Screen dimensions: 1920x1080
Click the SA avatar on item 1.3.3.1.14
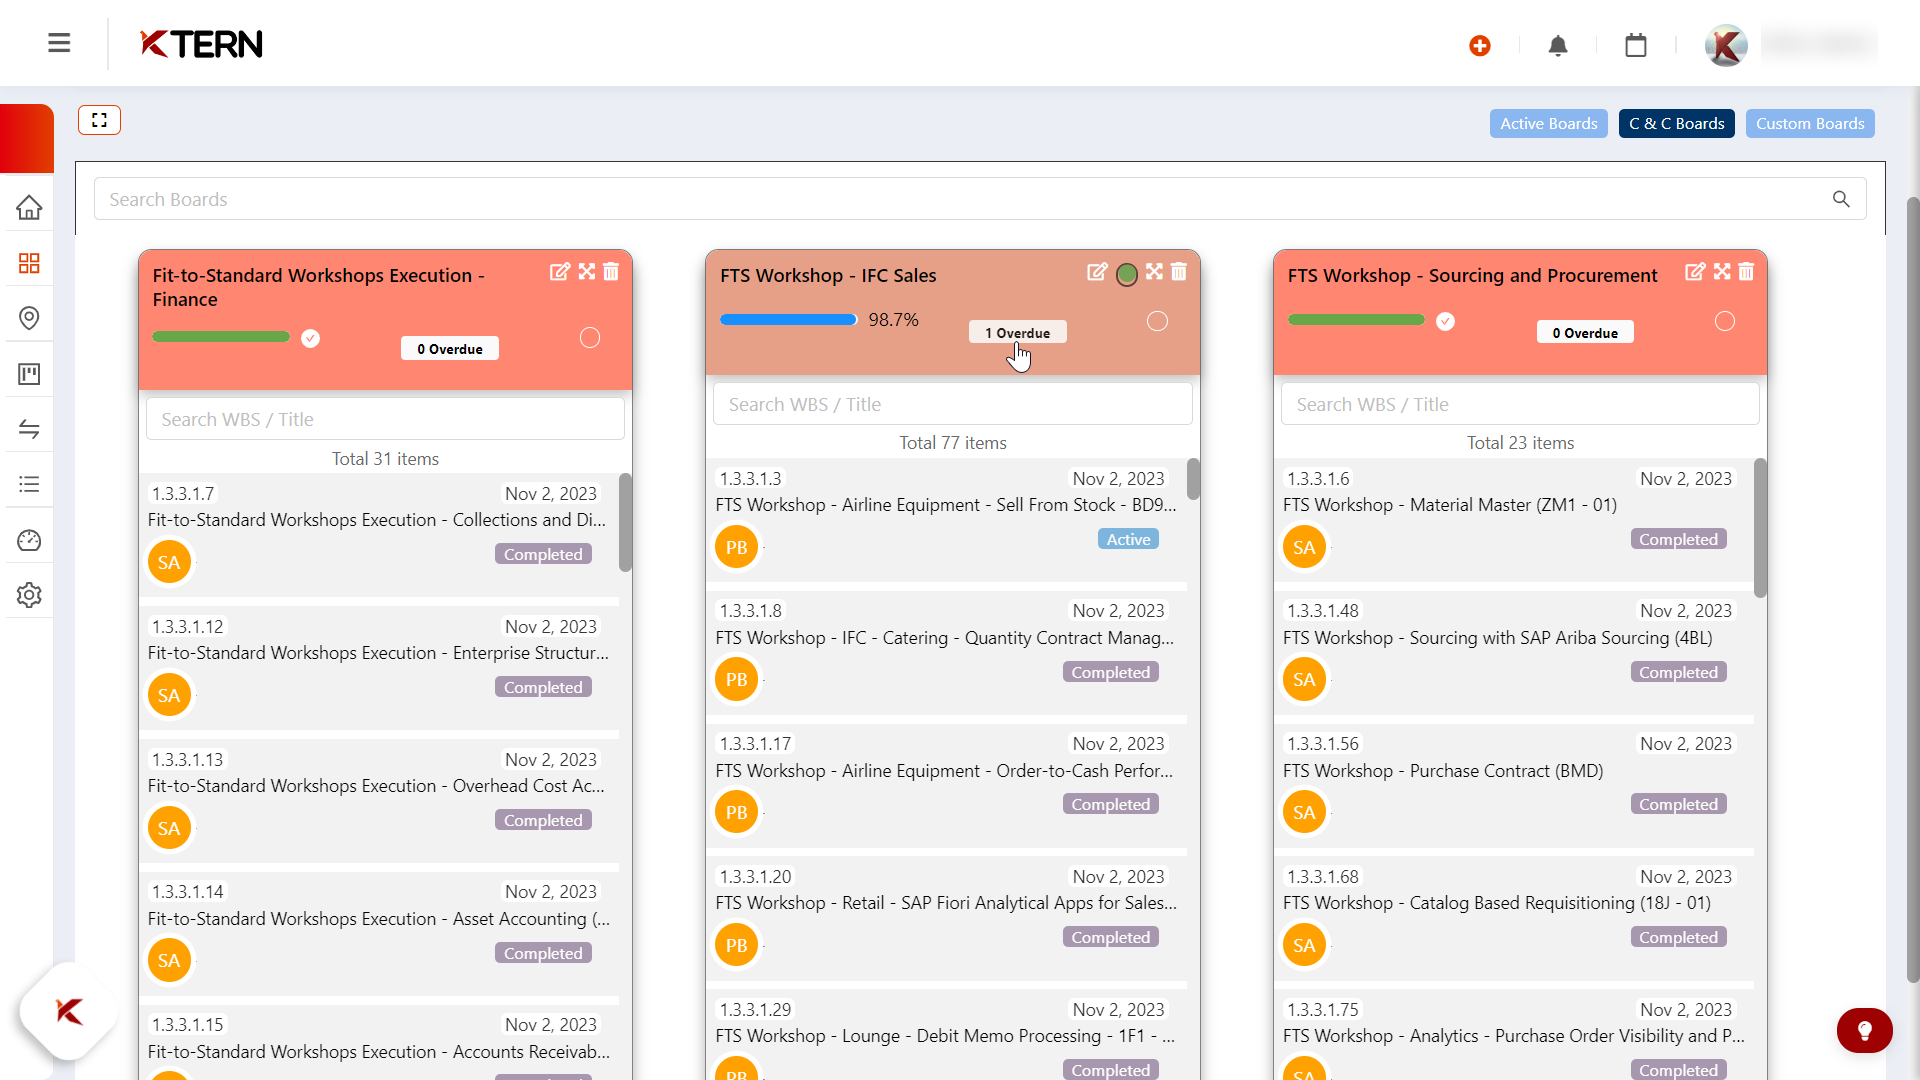pyautogui.click(x=169, y=960)
